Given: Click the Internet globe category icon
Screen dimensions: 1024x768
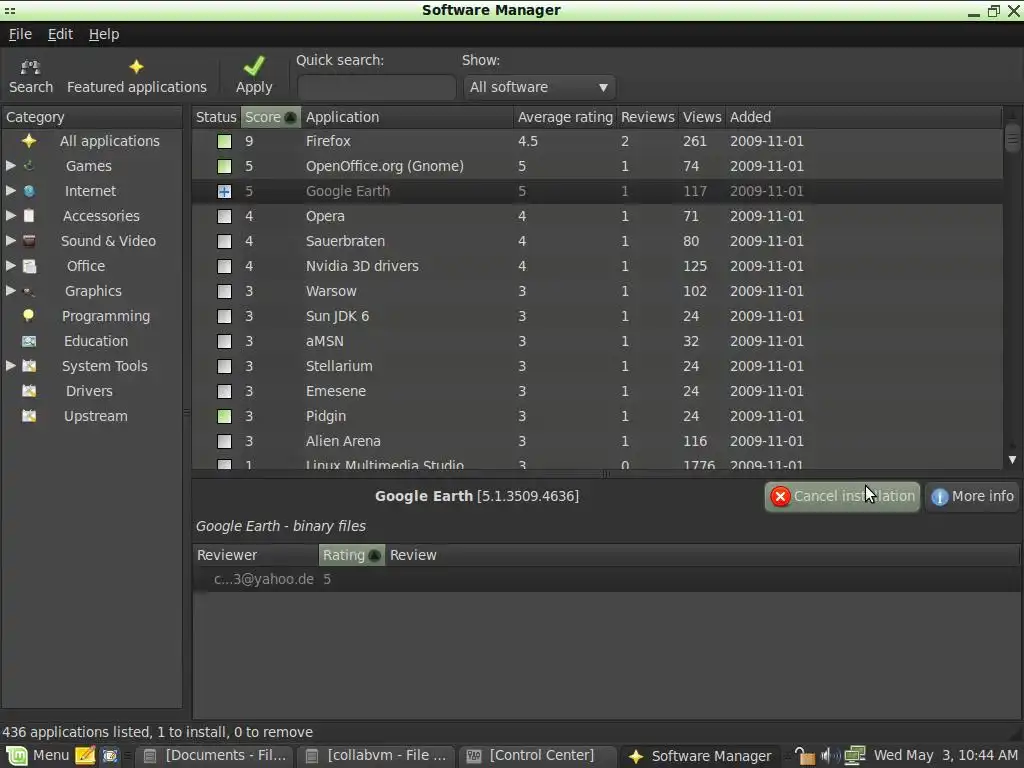Looking at the screenshot, I should (29, 191).
